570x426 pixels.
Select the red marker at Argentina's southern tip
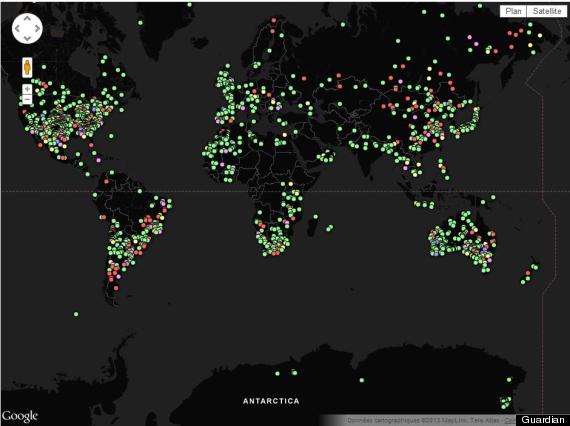pos(116,288)
